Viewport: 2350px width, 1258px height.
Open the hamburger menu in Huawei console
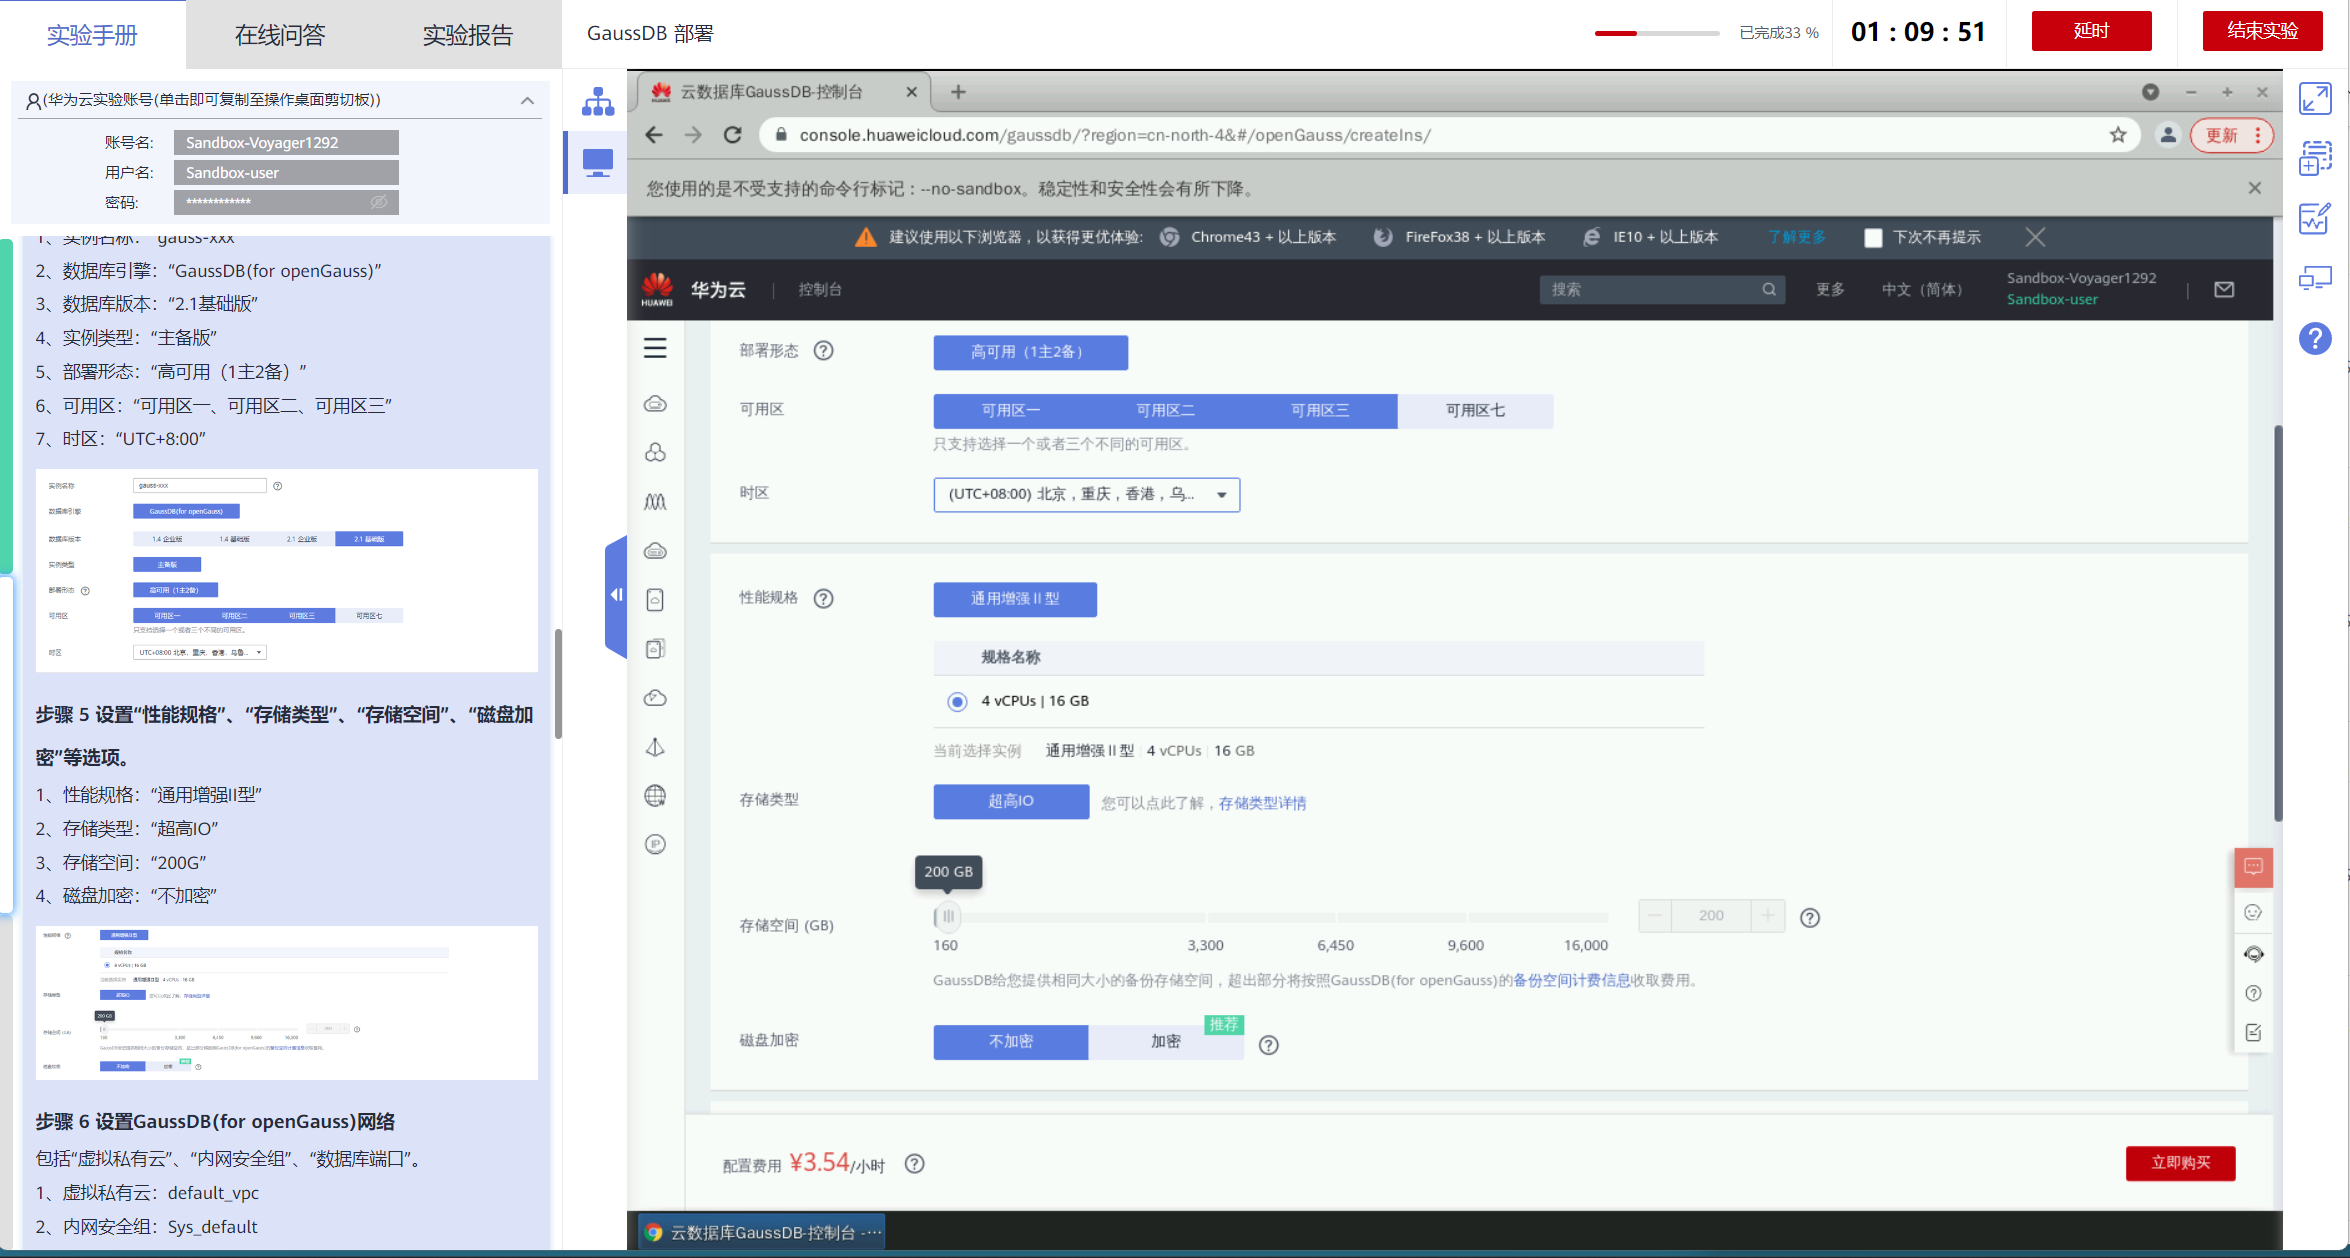click(x=655, y=348)
